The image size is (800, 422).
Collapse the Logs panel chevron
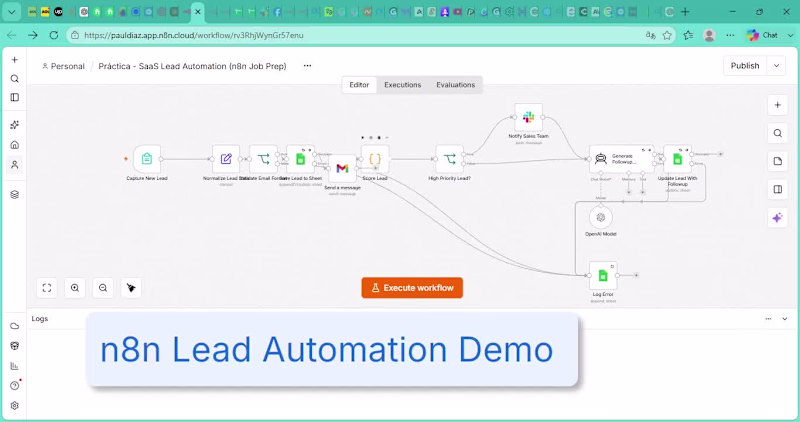785,319
